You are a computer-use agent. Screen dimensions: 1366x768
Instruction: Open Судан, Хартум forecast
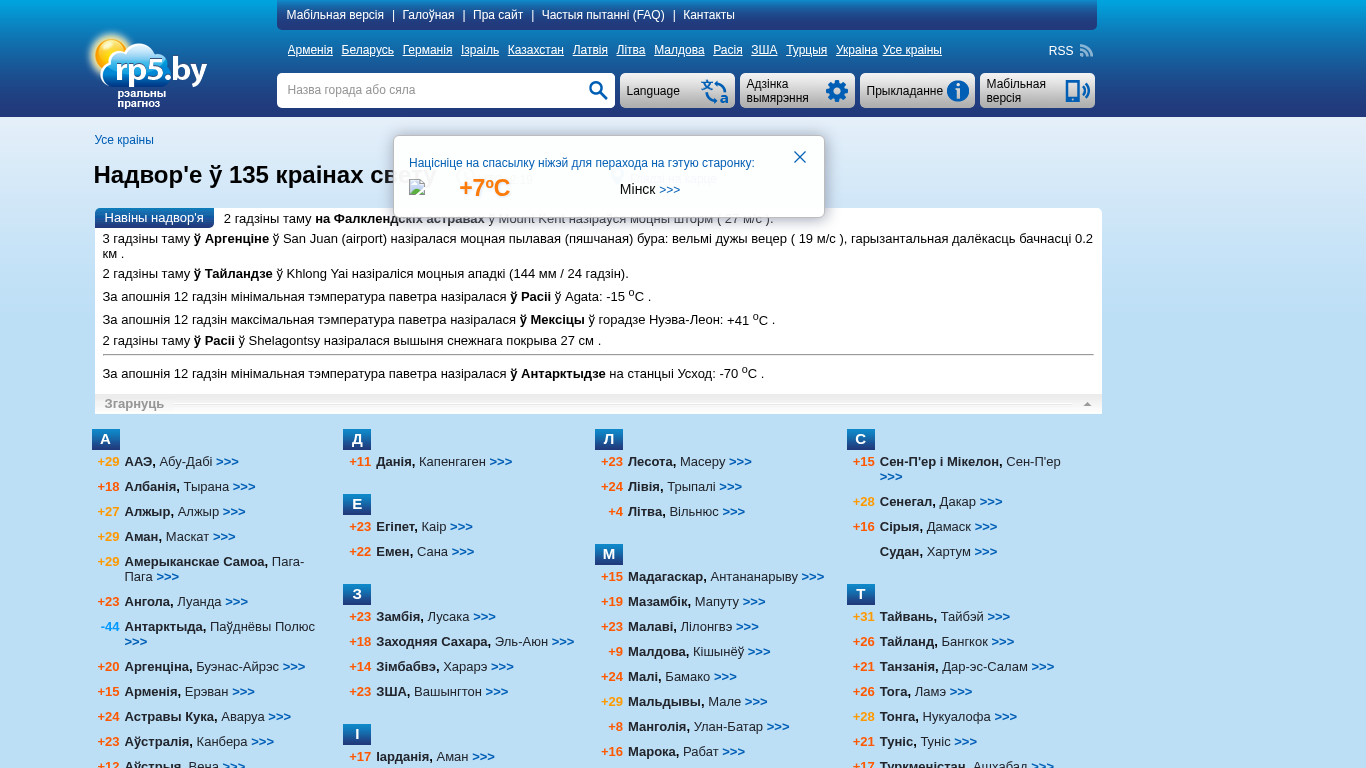coord(939,552)
